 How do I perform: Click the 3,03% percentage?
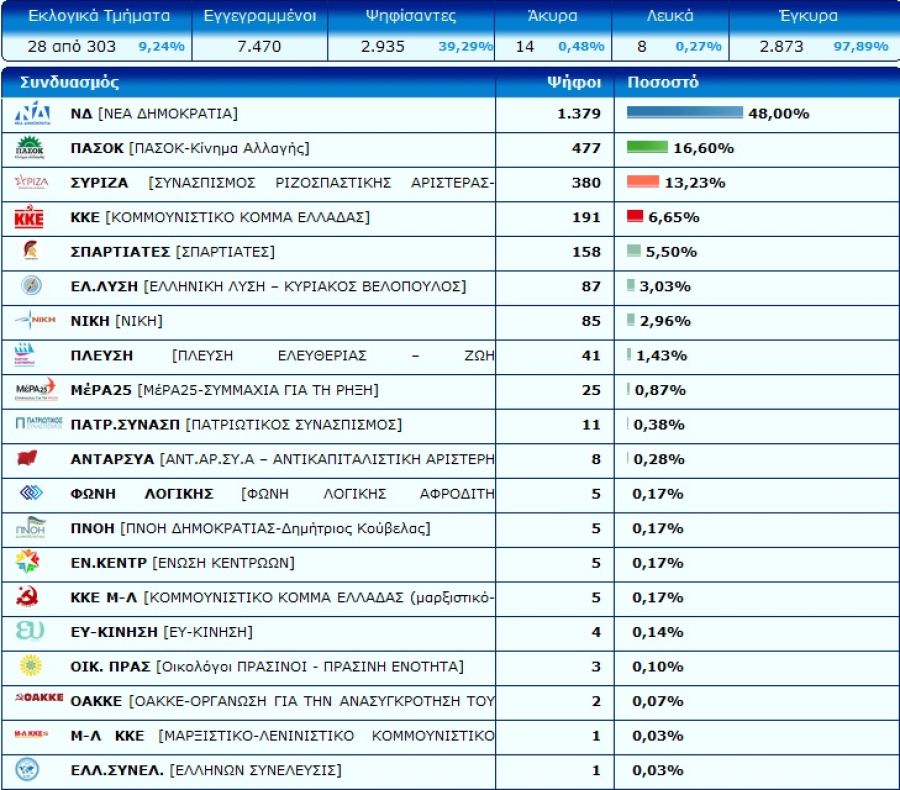point(665,286)
